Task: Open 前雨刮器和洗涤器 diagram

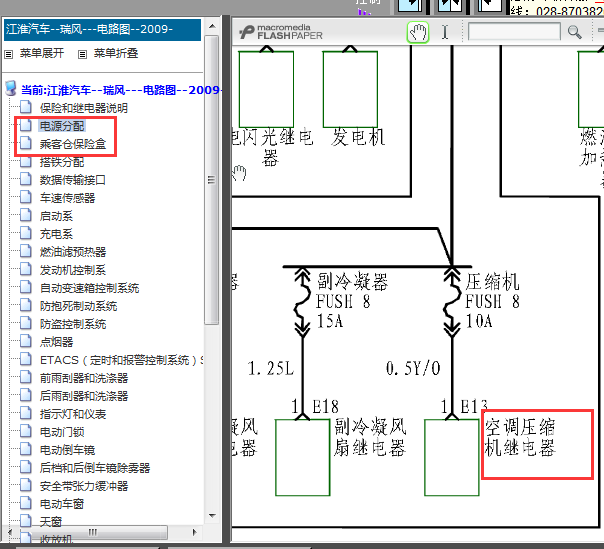Action: (84, 378)
